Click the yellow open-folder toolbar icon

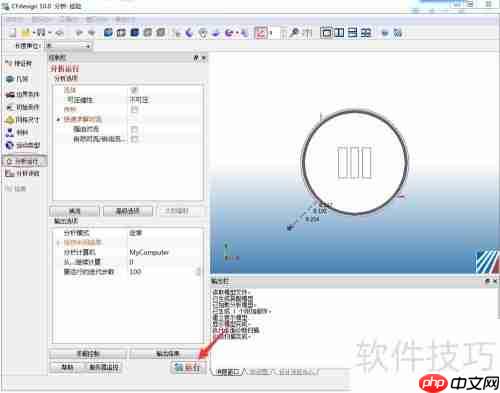[26, 32]
